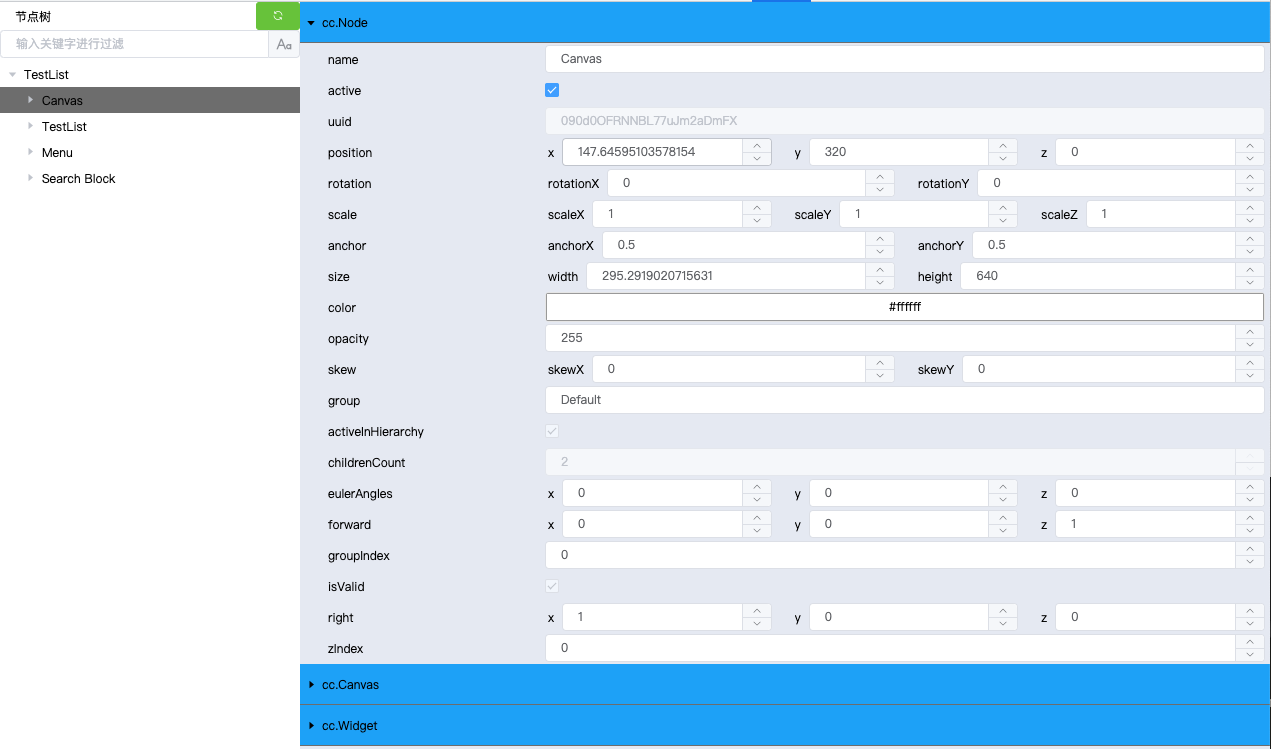Select the Canvas row in node tree
Viewport: 1271px width, 749px height.
tap(150, 100)
